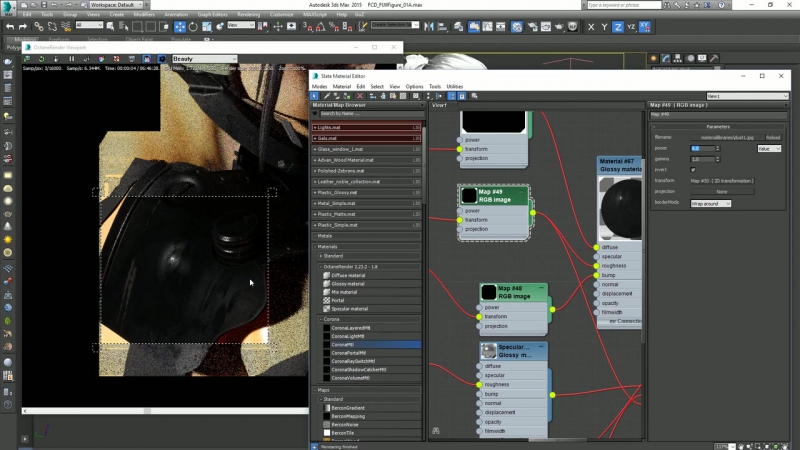
Task: Open the borderMode Wrap around dropdown
Action: [710, 203]
